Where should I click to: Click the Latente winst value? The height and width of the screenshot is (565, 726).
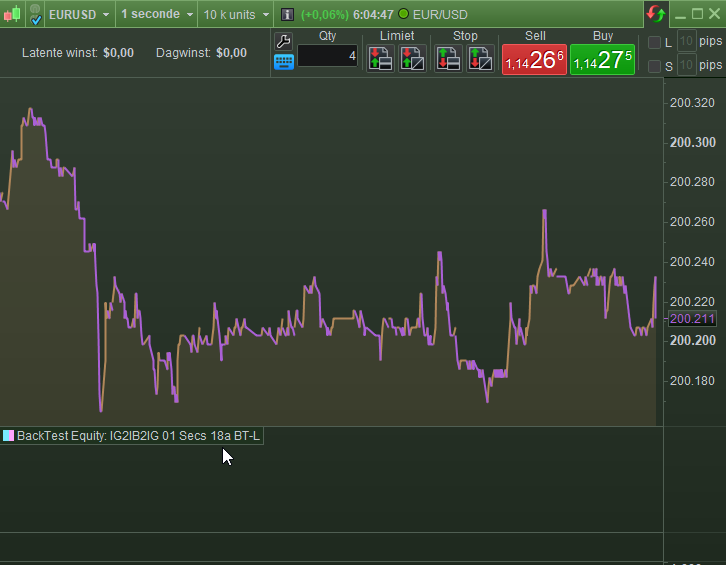(x=119, y=53)
